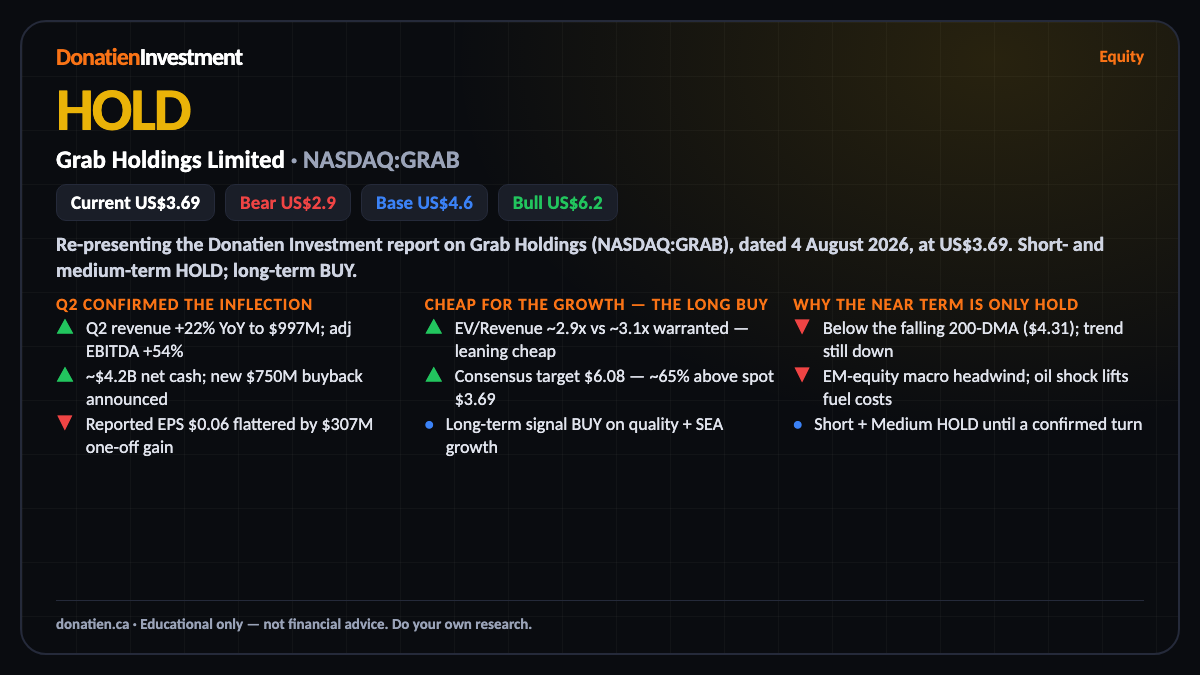Select the Bull US$6.2 scenario chip
The width and height of the screenshot is (1200, 675).
click(558, 203)
